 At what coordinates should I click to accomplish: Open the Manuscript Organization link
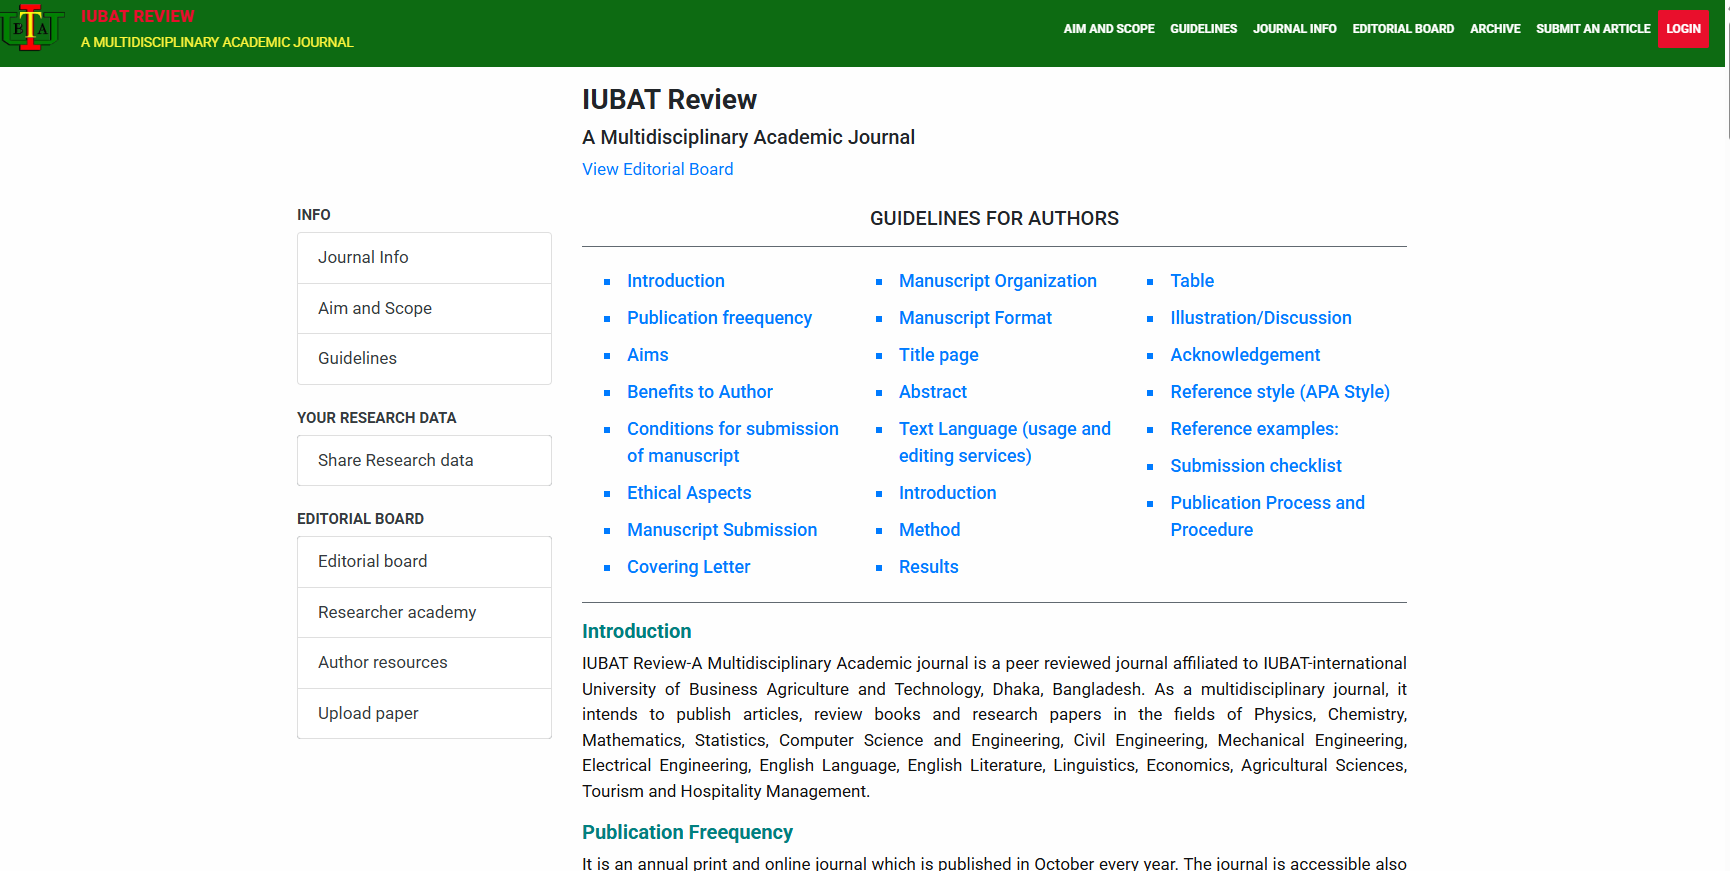coord(998,281)
